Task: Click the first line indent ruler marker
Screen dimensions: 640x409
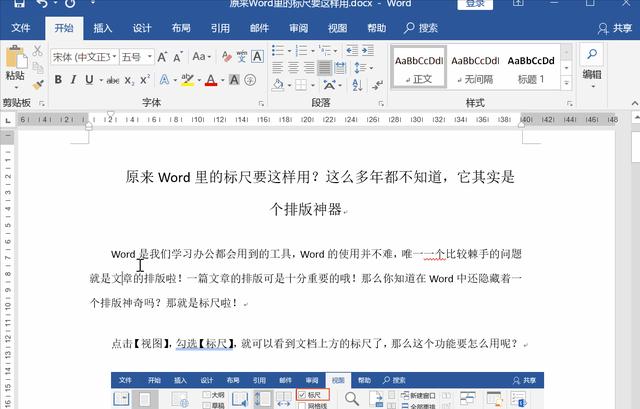Action: [x=111, y=114]
